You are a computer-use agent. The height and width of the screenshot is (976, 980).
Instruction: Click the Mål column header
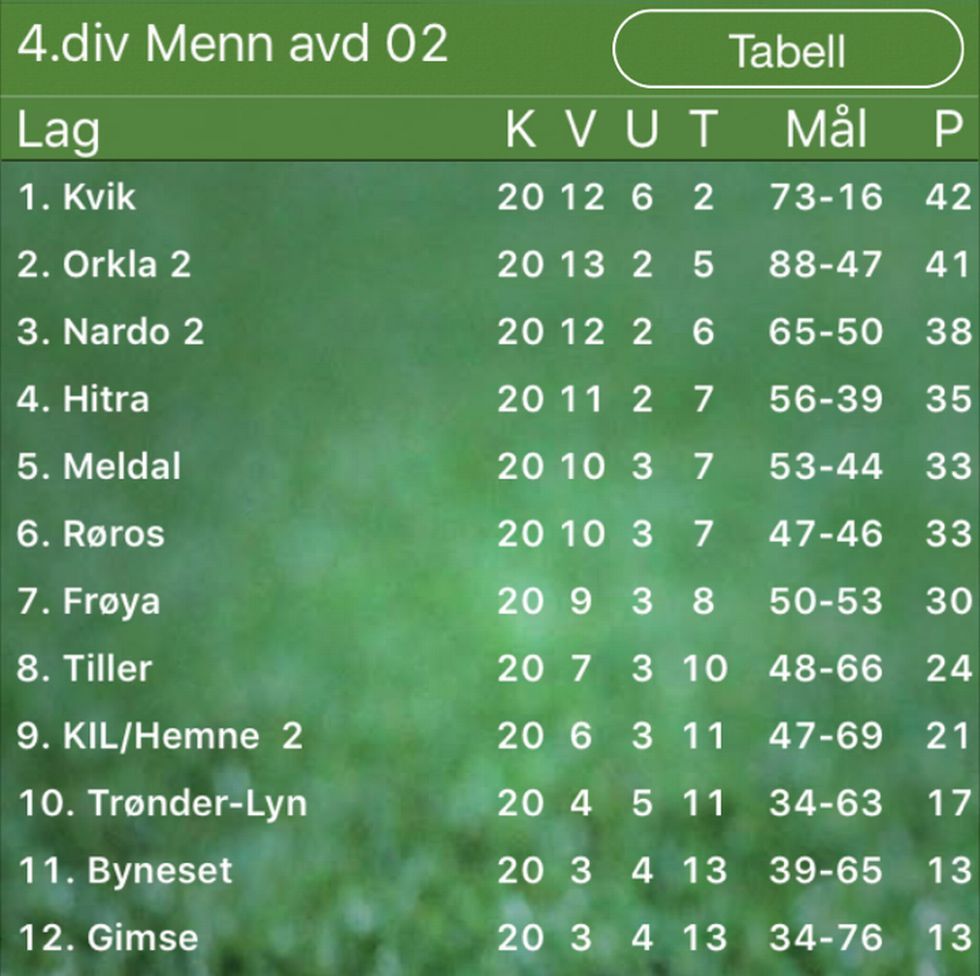pyautogui.click(x=826, y=127)
